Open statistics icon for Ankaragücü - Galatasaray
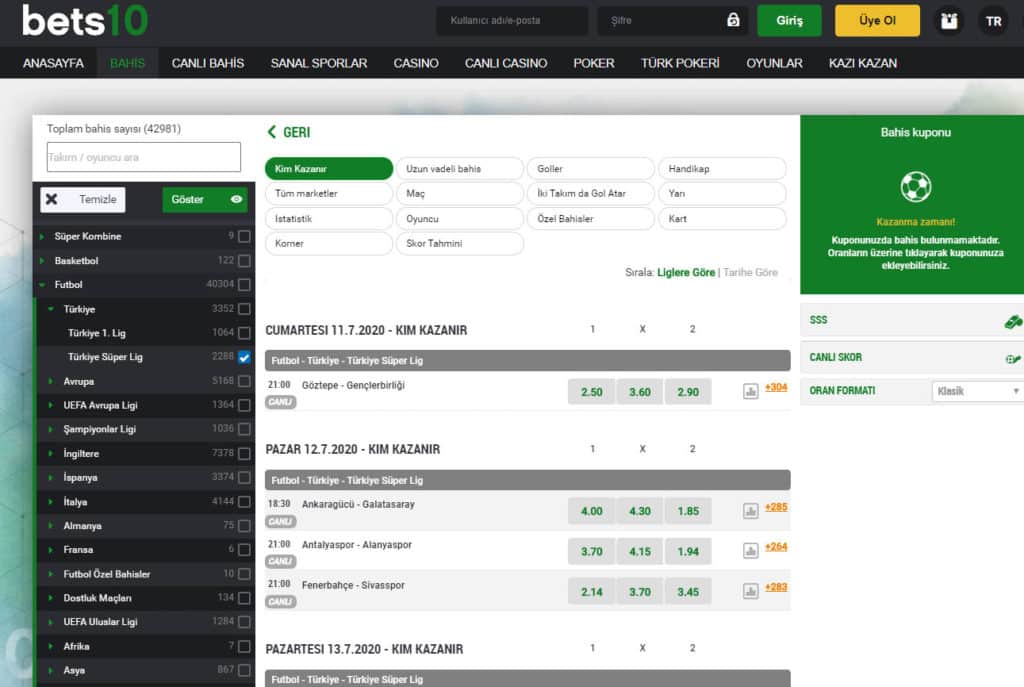Viewport: 1024px width, 687px height. coord(750,511)
